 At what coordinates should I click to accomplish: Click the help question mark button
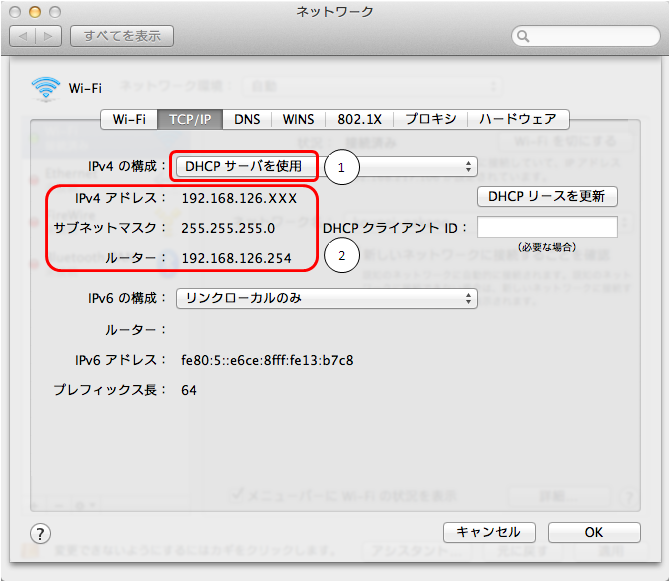click(40, 533)
